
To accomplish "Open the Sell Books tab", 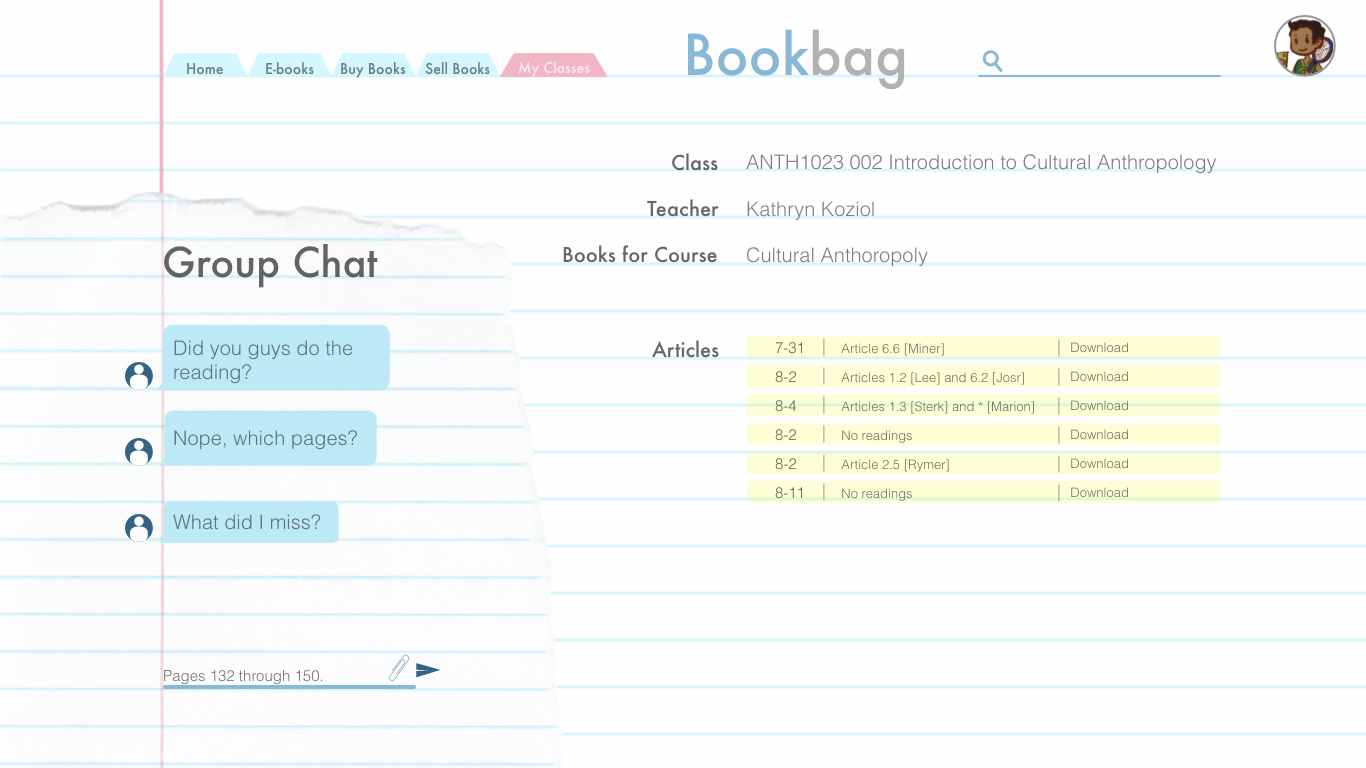I will (x=456, y=68).
